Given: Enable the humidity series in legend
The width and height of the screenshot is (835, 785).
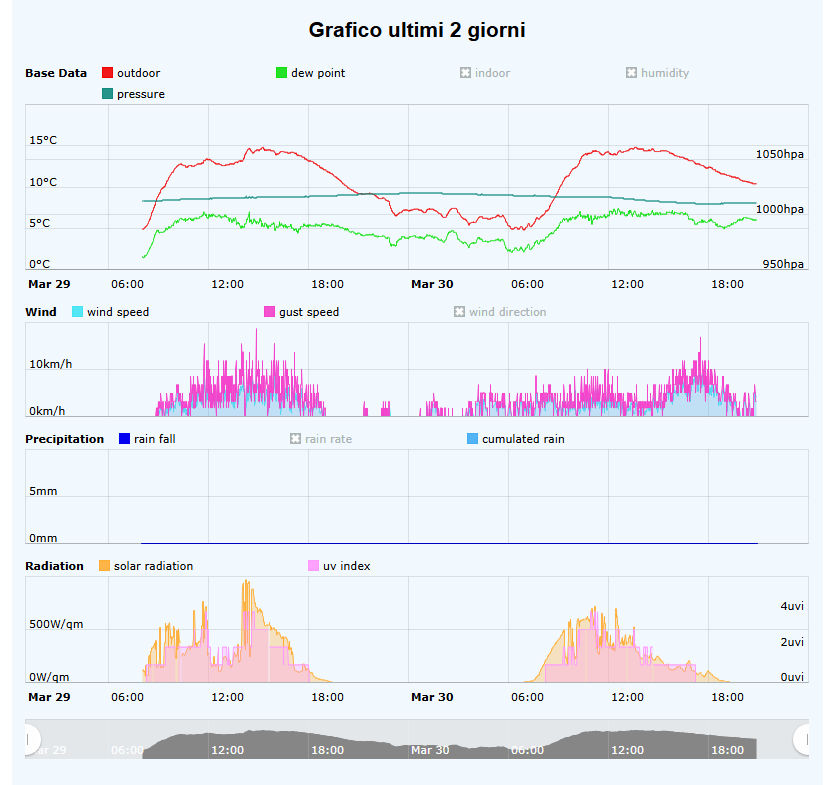Looking at the screenshot, I should click(x=631, y=73).
